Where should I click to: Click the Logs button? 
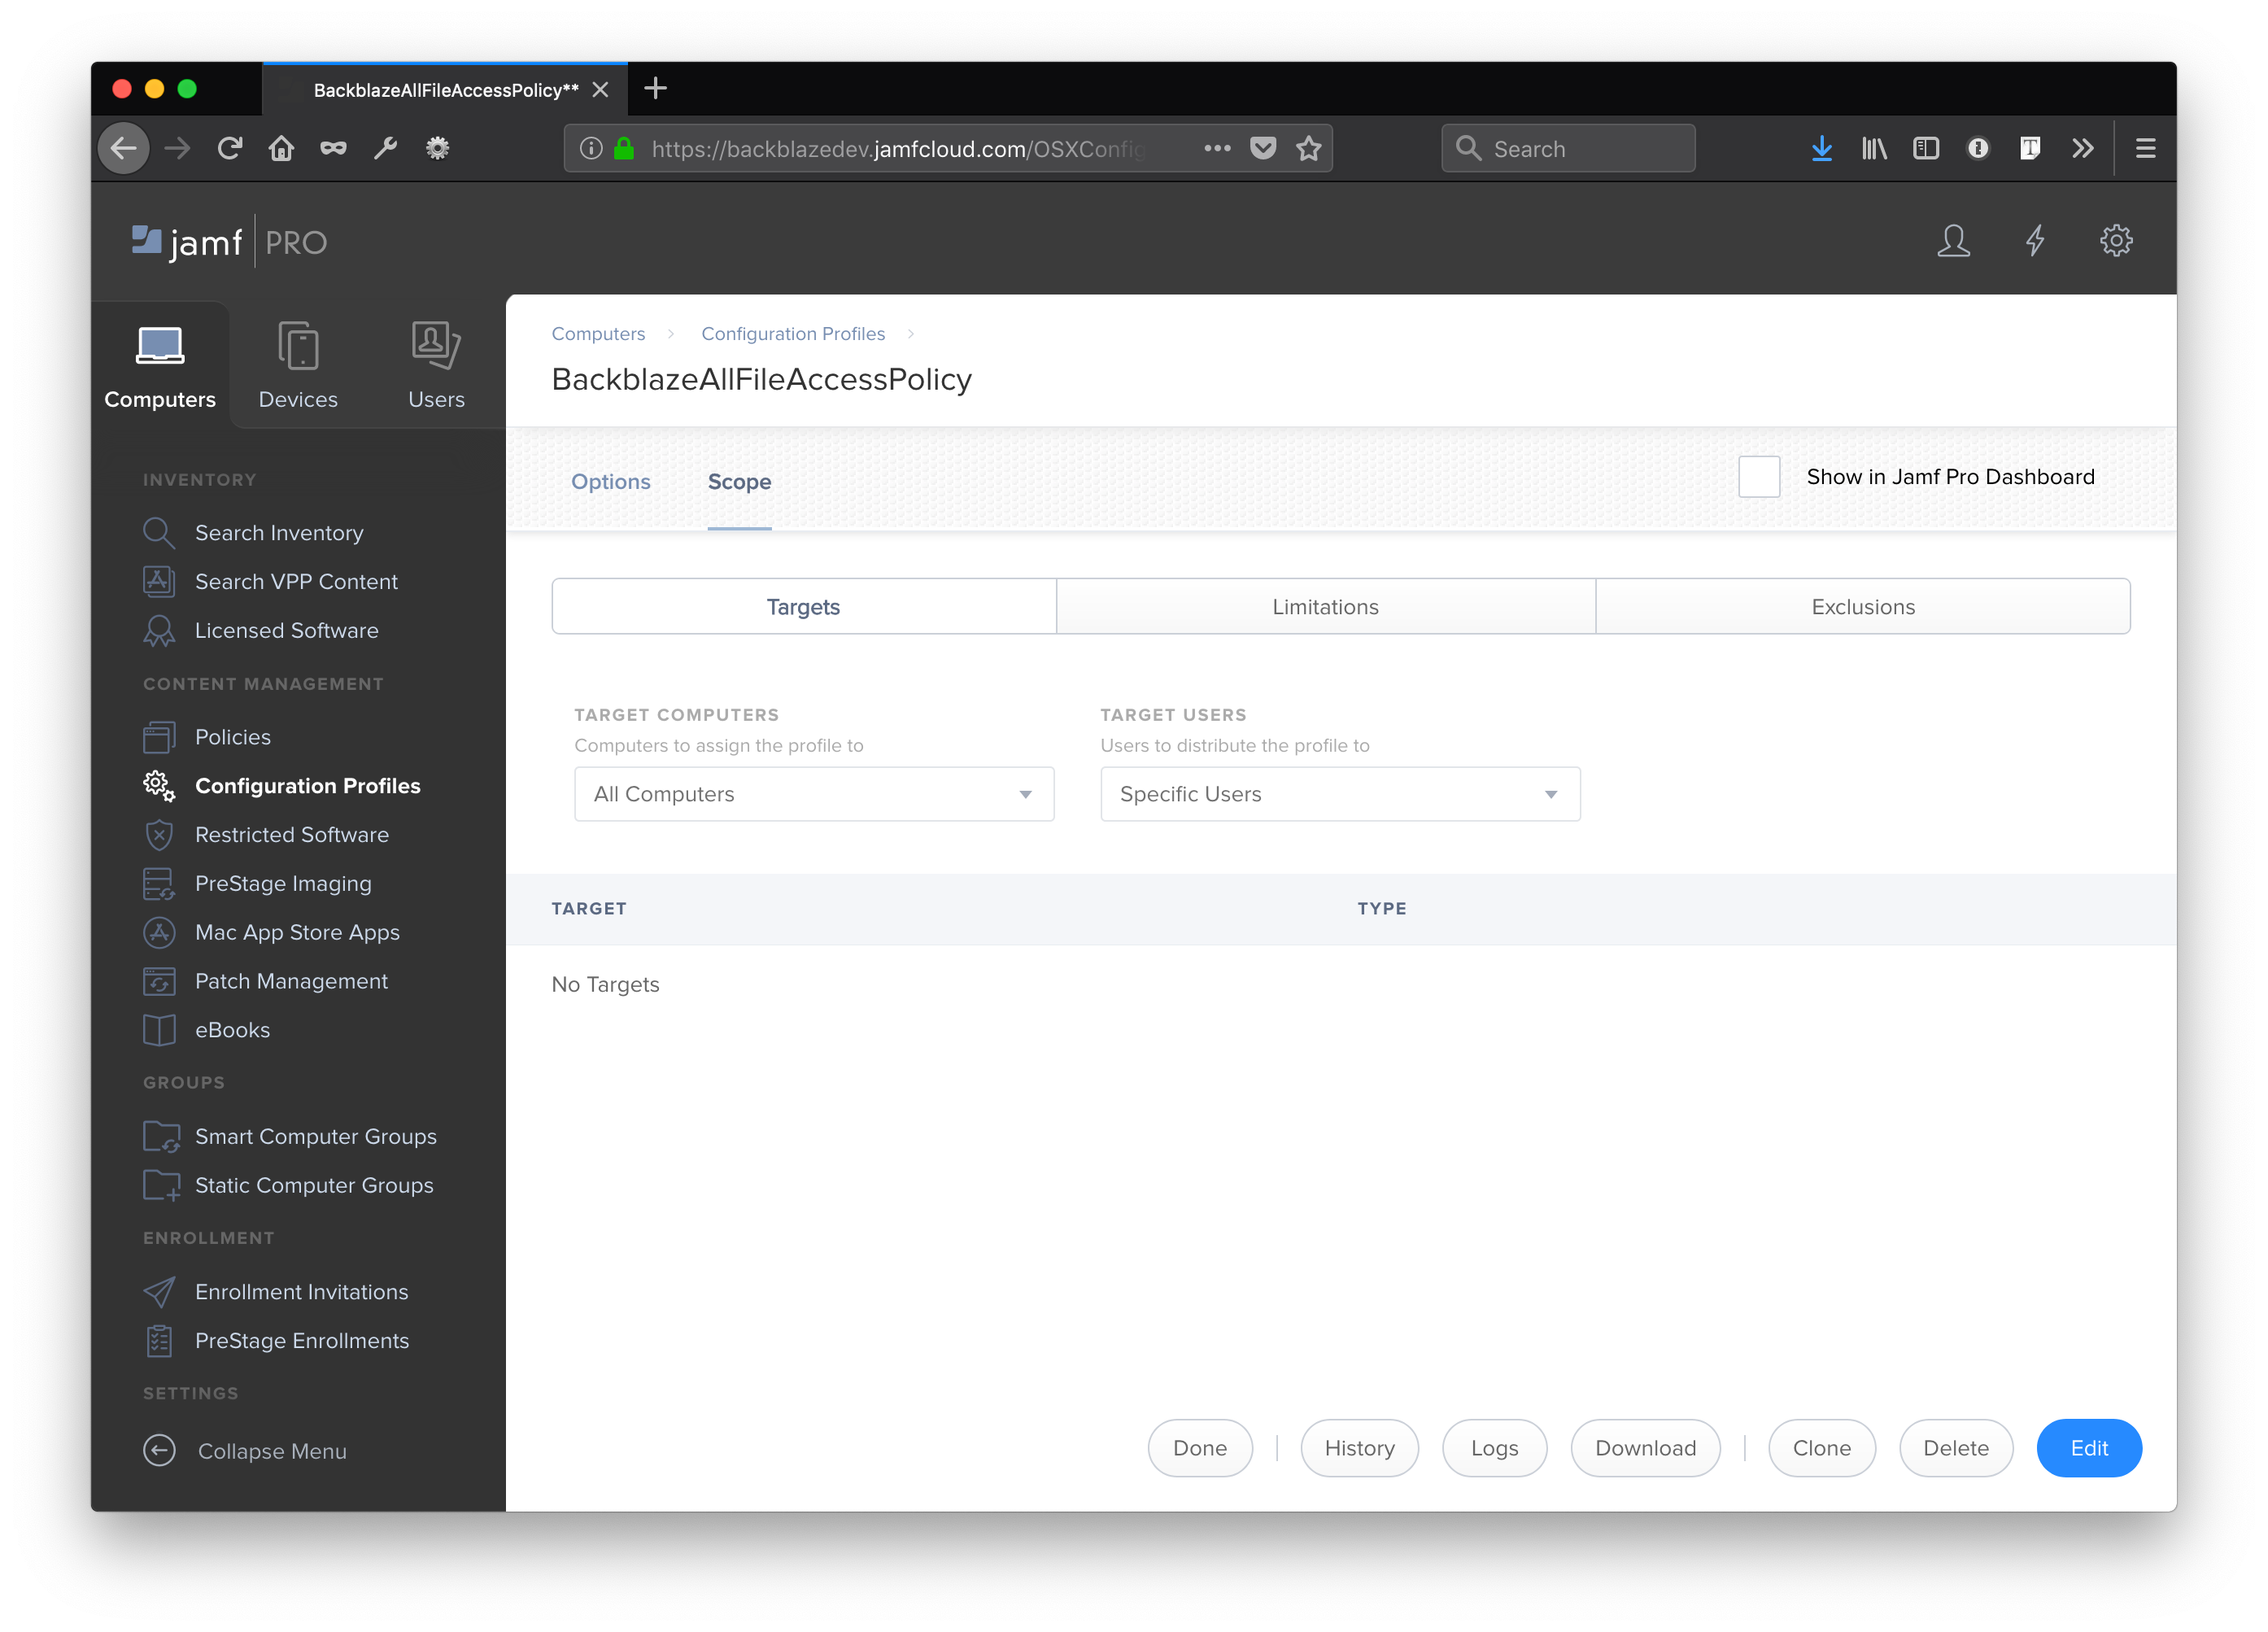[1495, 1449]
